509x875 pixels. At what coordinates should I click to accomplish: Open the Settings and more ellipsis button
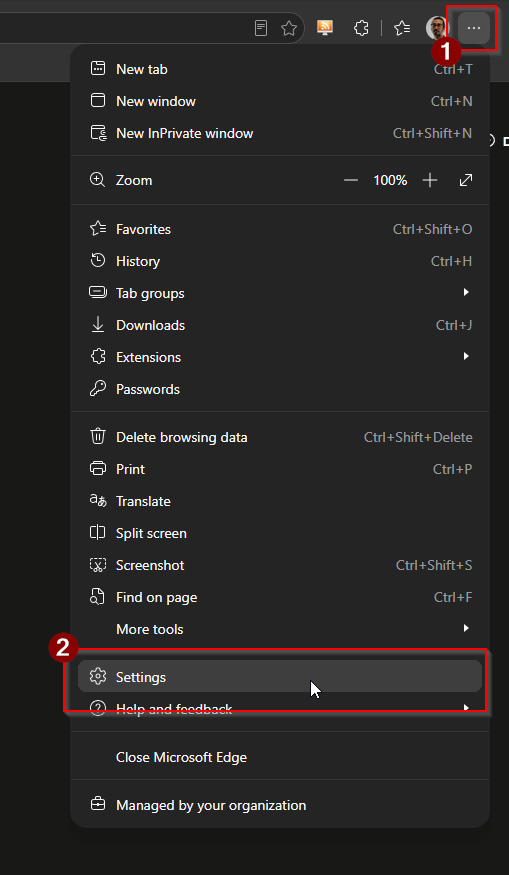pyautogui.click(x=474, y=28)
